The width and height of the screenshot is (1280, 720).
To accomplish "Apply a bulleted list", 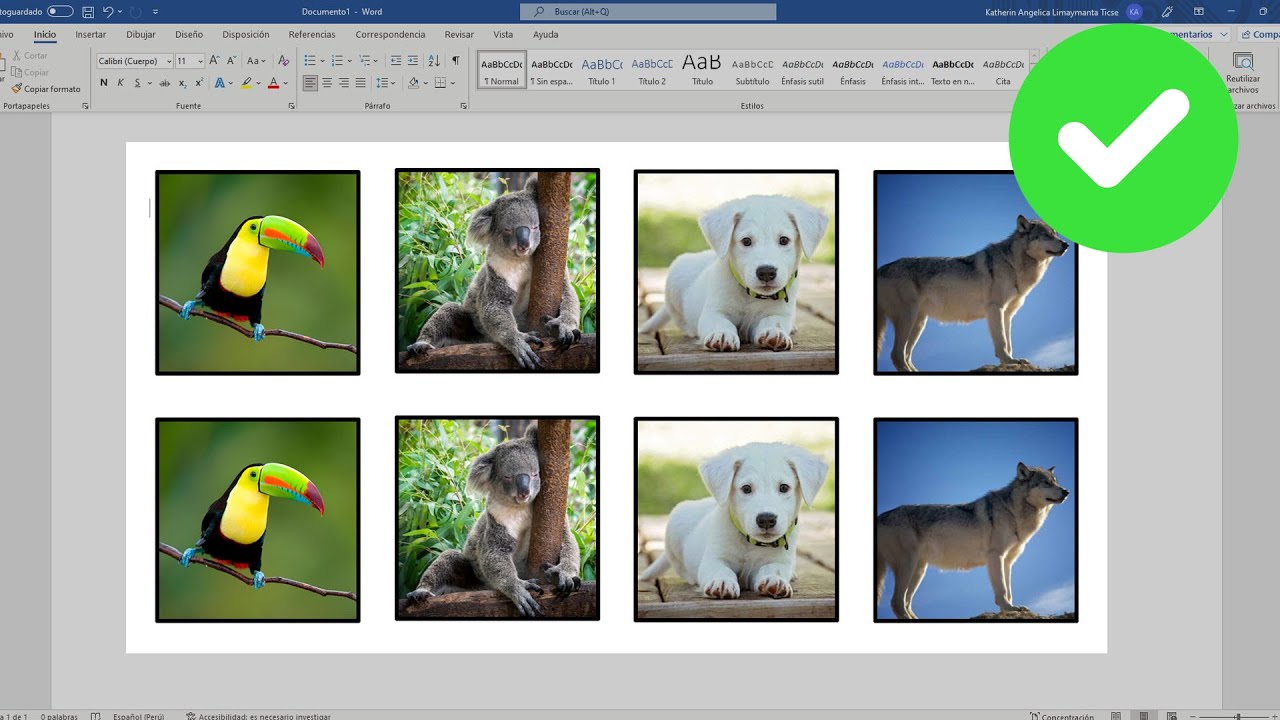I will [309, 61].
